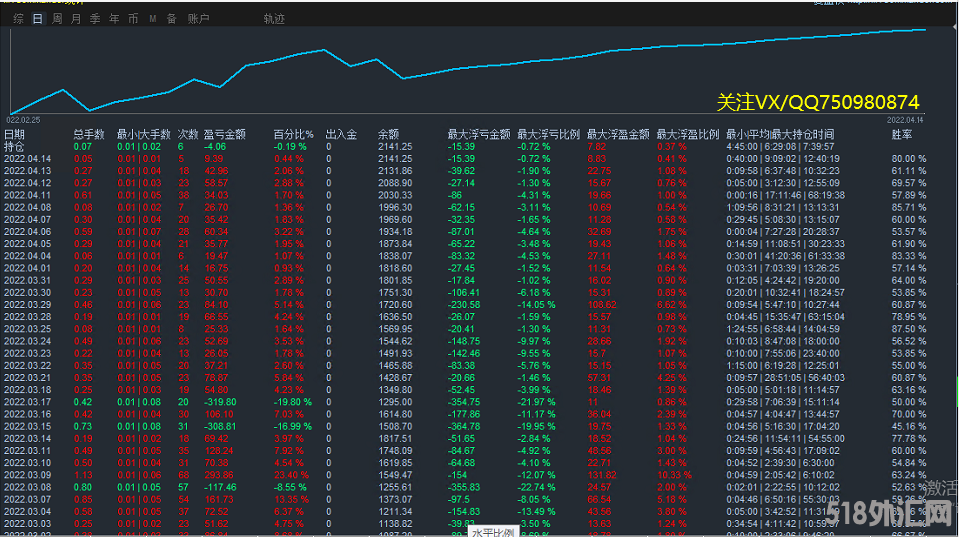Click the 持仓 holdings row
The image size is (959, 537).
click(x=15, y=146)
